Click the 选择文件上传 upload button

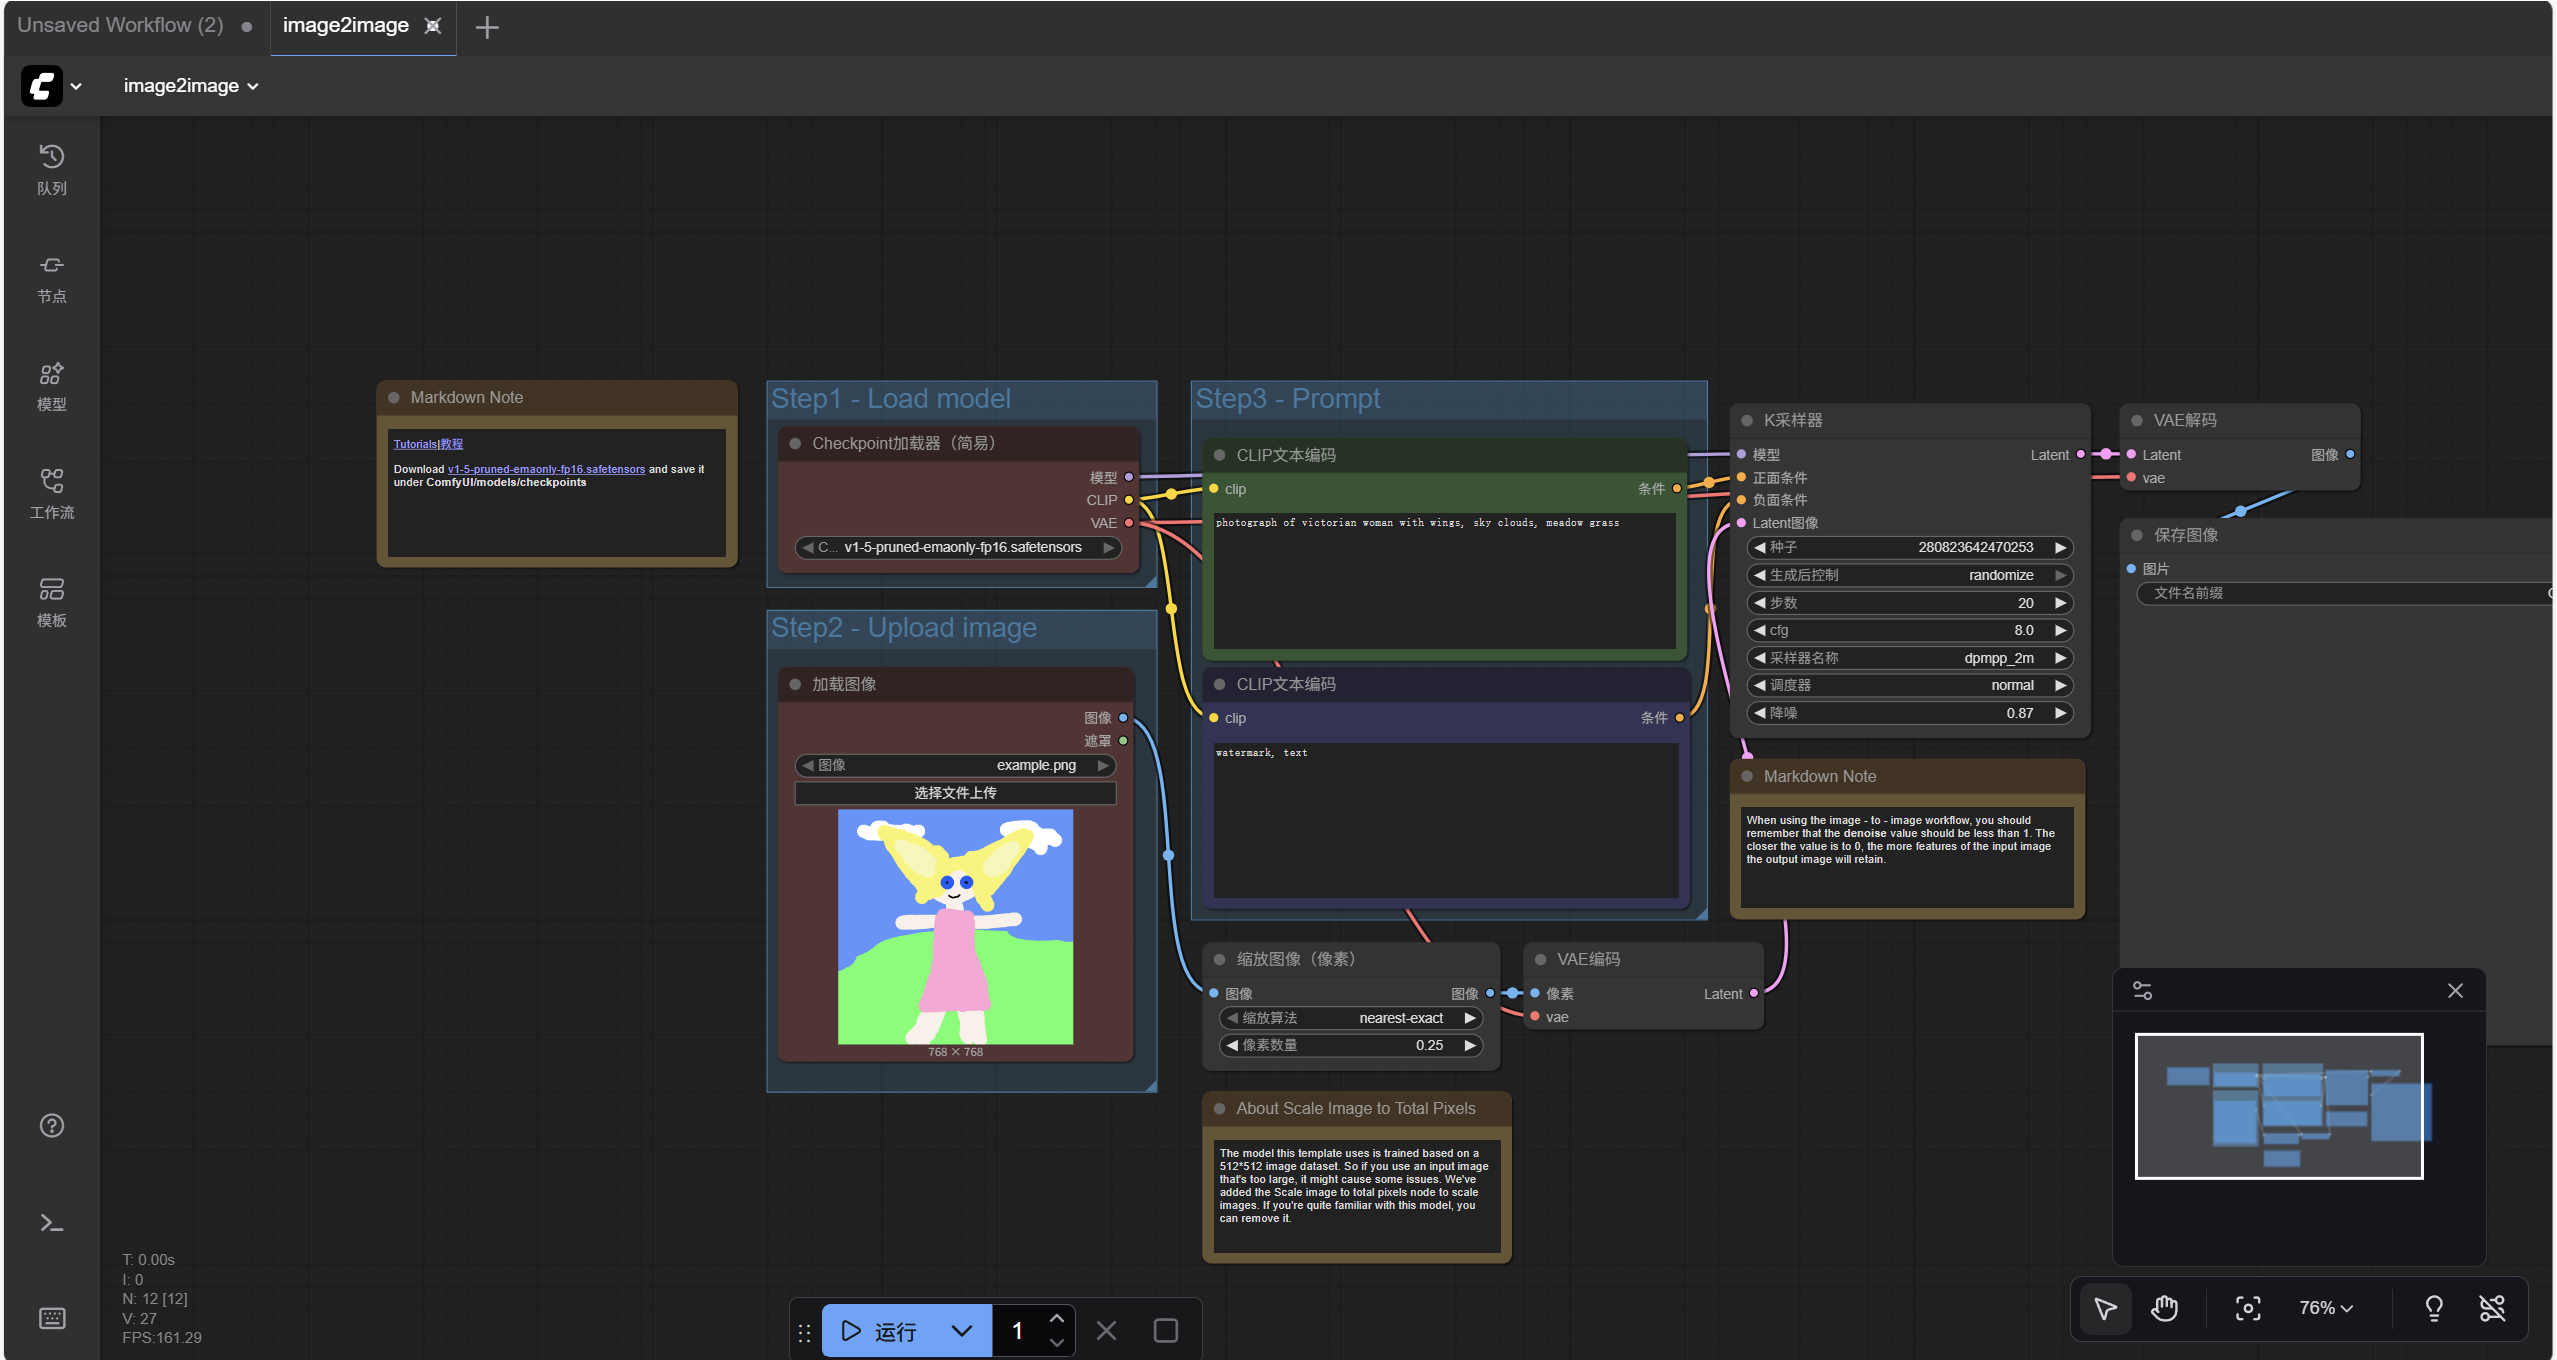click(x=954, y=793)
